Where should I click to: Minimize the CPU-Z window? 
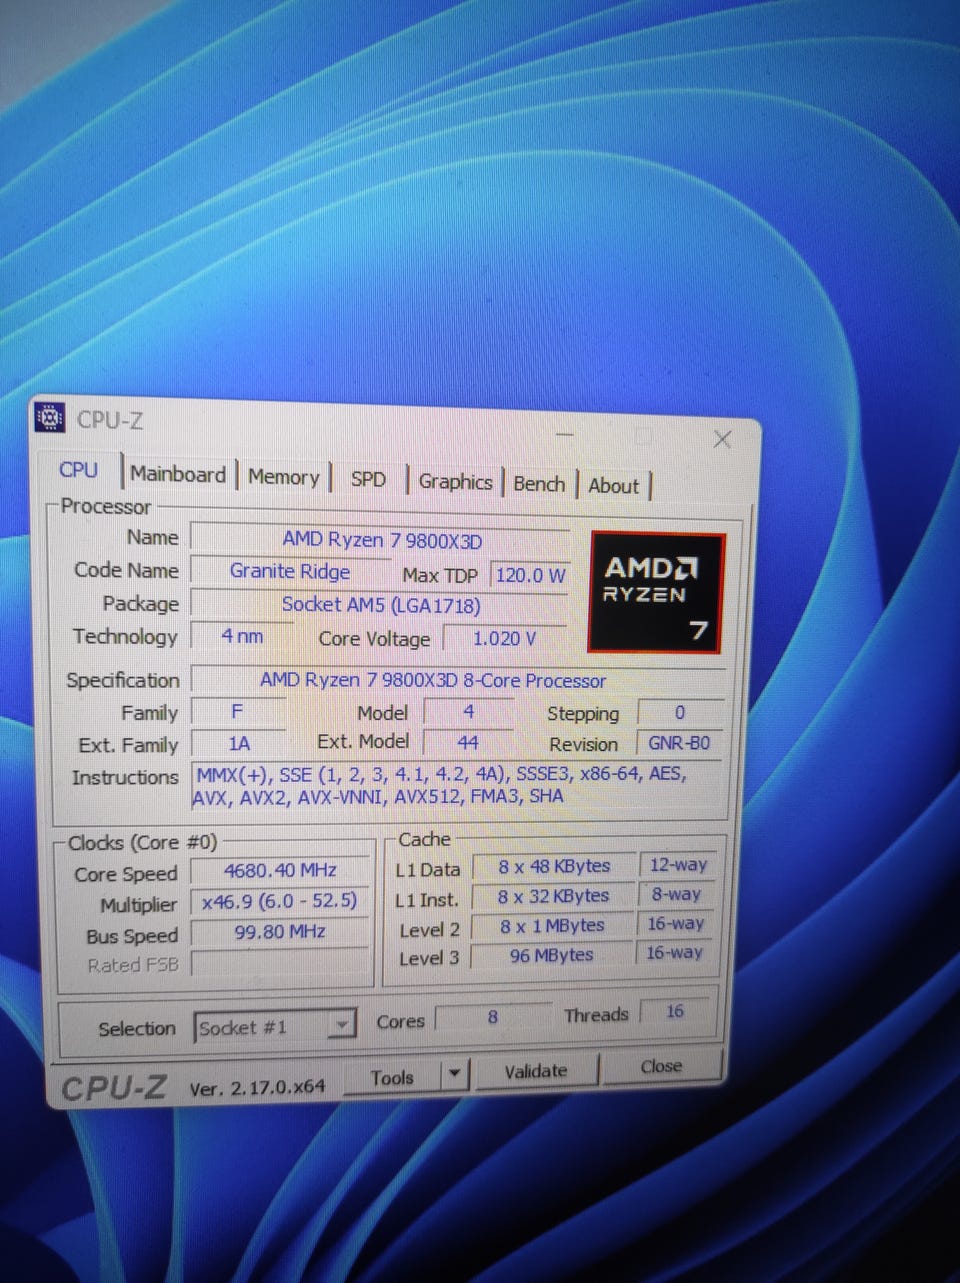(565, 434)
